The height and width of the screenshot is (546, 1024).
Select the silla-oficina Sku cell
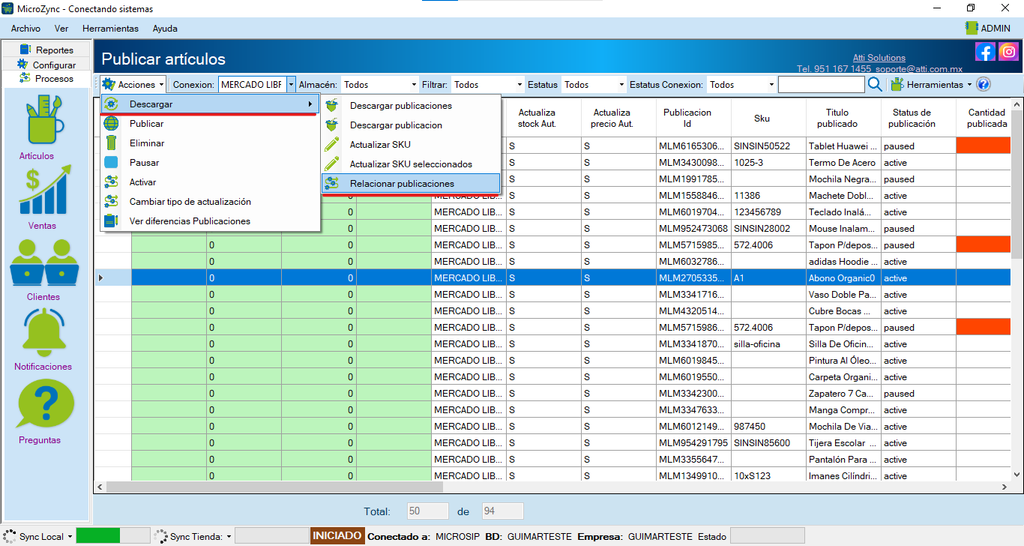pos(769,344)
